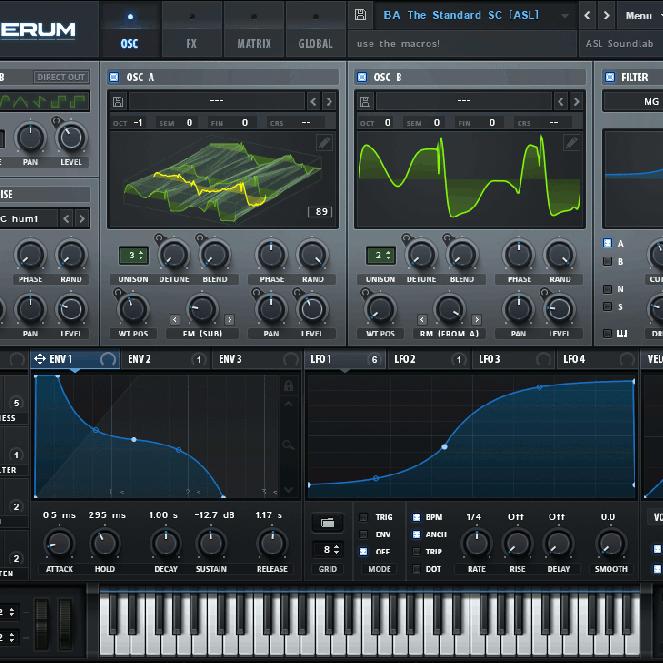The image size is (663, 663).
Task: Open OSC B wavetable name selector
Action: [464, 101]
